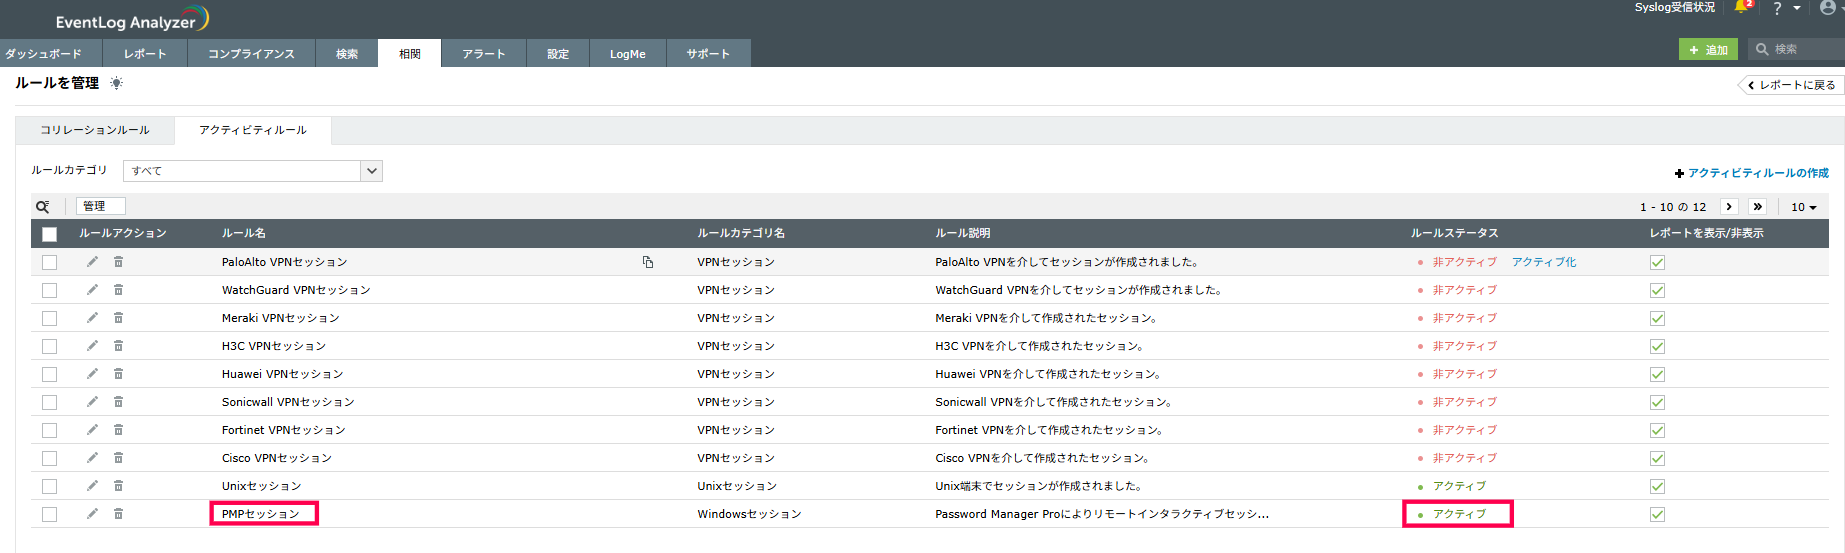Toggle report visibility for PaloAlto VPNセッション
The height and width of the screenshot is (553, 1845).
pyautogui.click(x=1657, y=262)
